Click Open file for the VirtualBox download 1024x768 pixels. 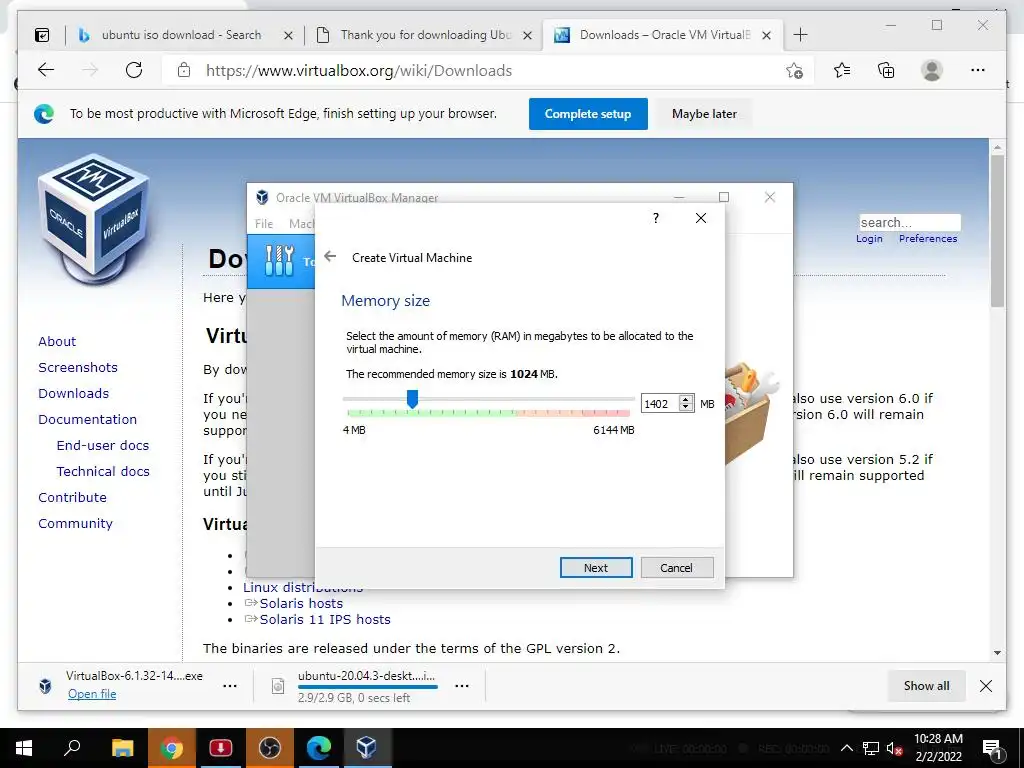click(x=92, y=694)
